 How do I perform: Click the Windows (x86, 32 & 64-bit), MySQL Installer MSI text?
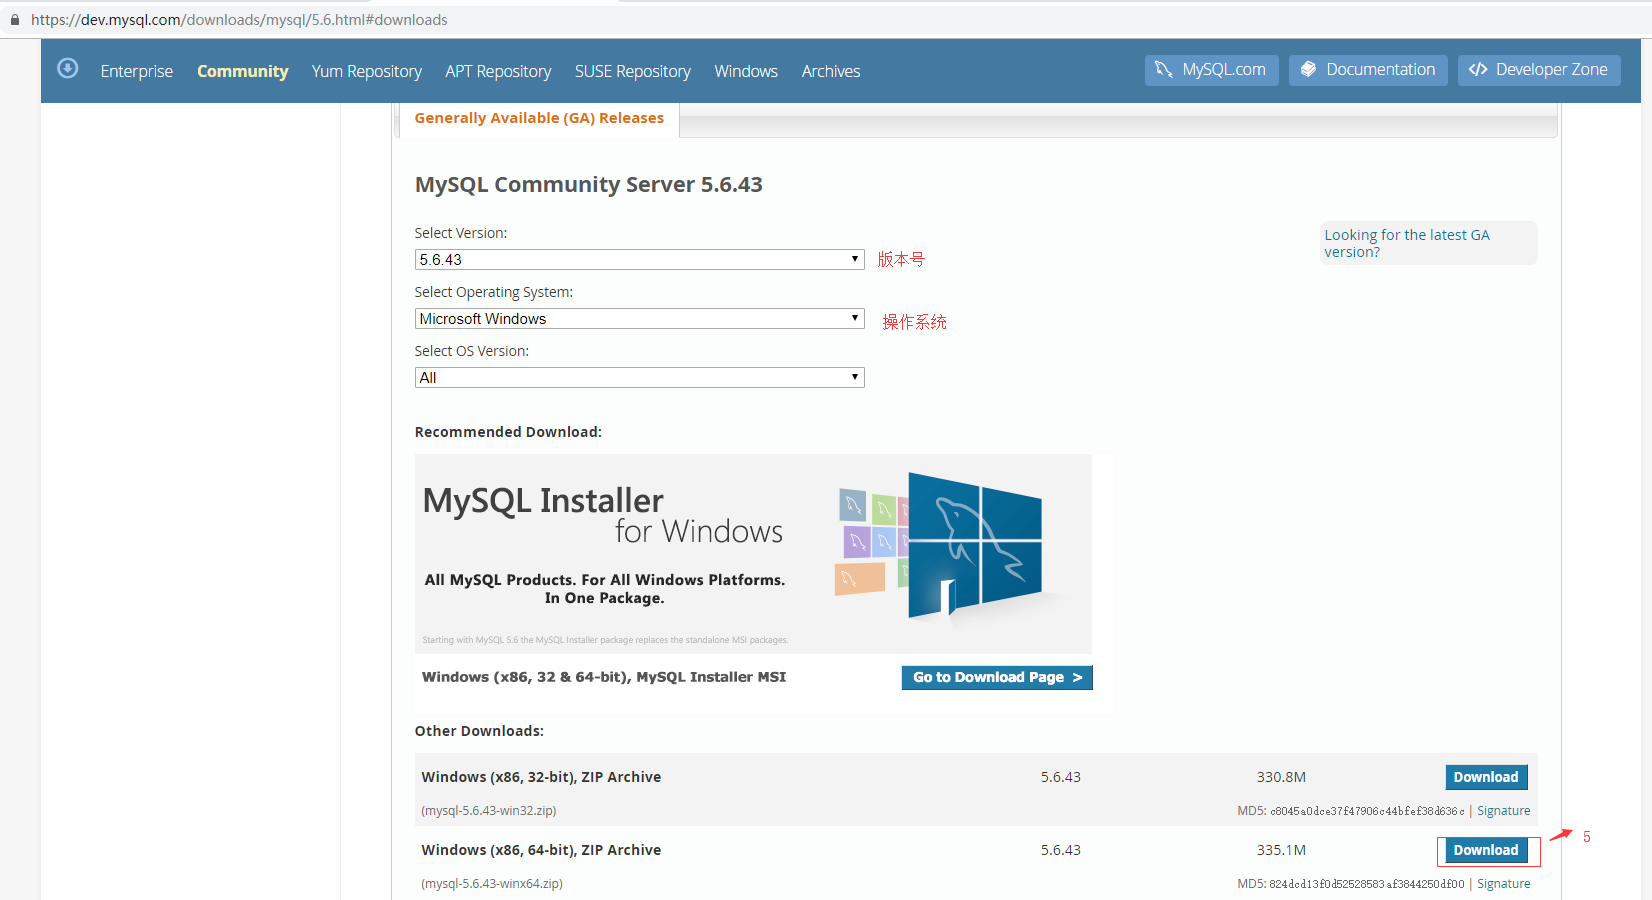coord(604,677)
